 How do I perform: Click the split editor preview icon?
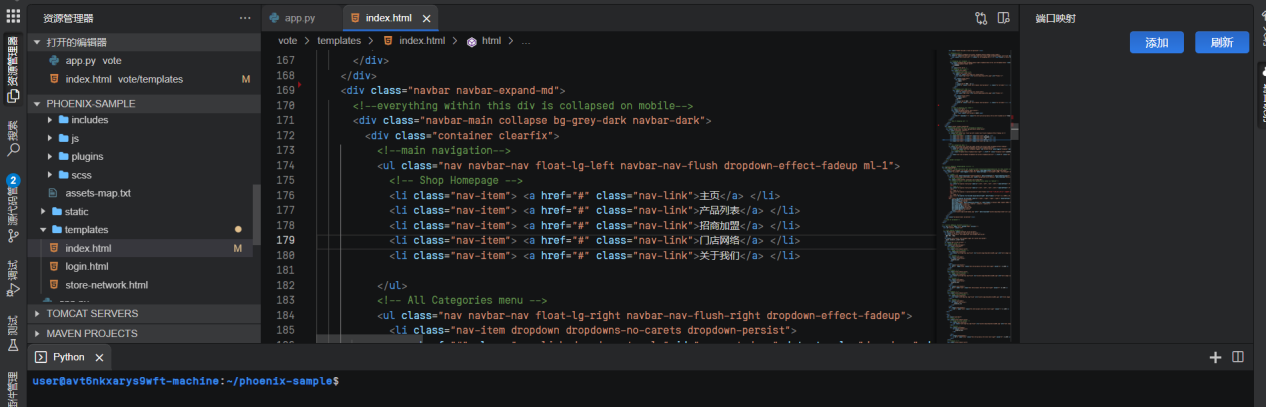[x=1003, y=18]
